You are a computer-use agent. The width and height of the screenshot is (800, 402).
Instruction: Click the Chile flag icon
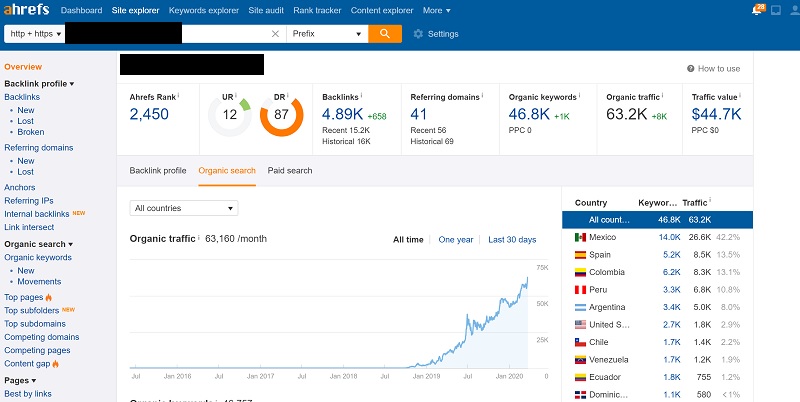click(x=580, y=342)
